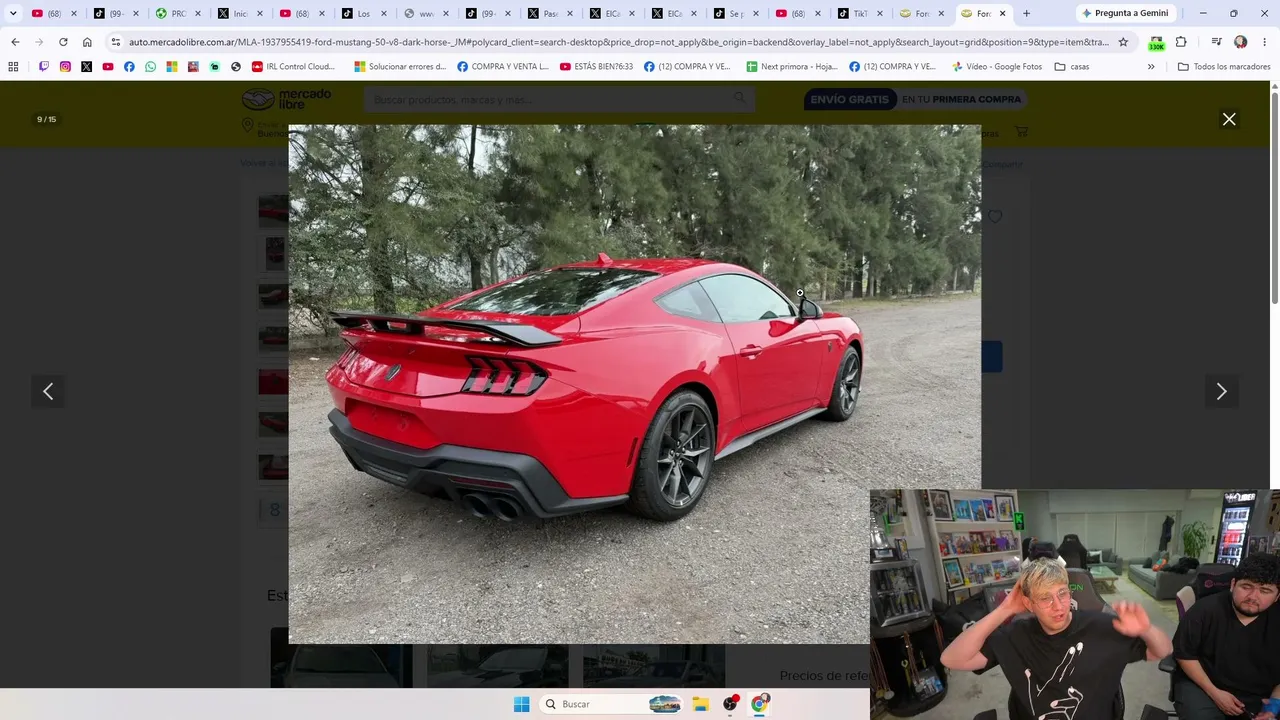This screenshot has width=1280, height=720.
Task: Open a new browser tab
Action: pos(1026,13)
